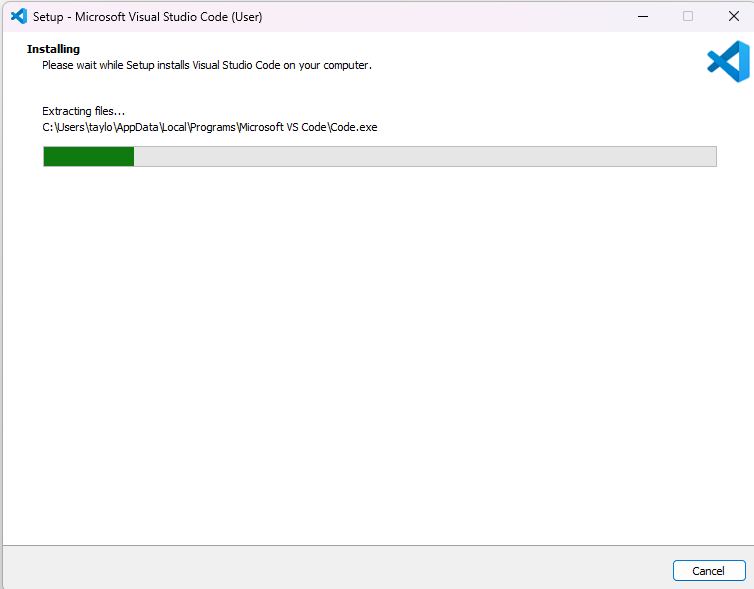Click the green installation progress bar
Viewport: 754px width, 589px height.
(x=380, y=156)
